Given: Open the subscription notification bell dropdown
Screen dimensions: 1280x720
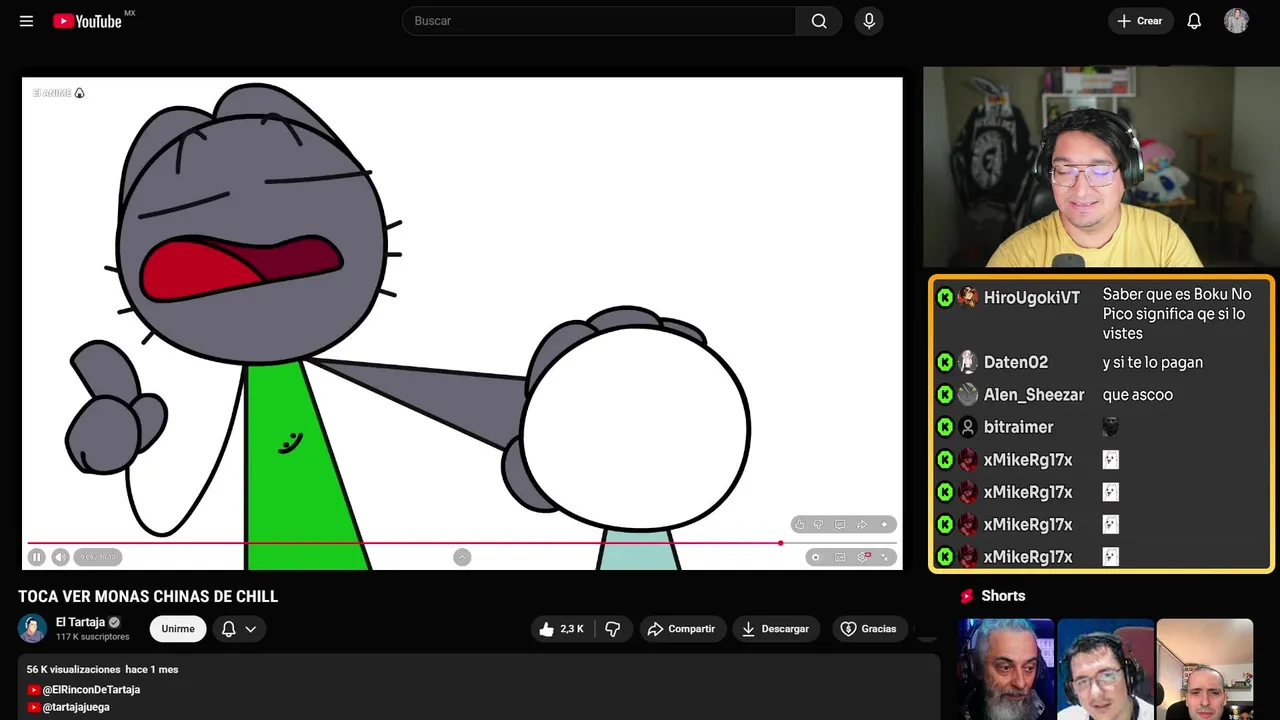Looking at the screenshot, I should pyautogui.click(x=239, y=629).
